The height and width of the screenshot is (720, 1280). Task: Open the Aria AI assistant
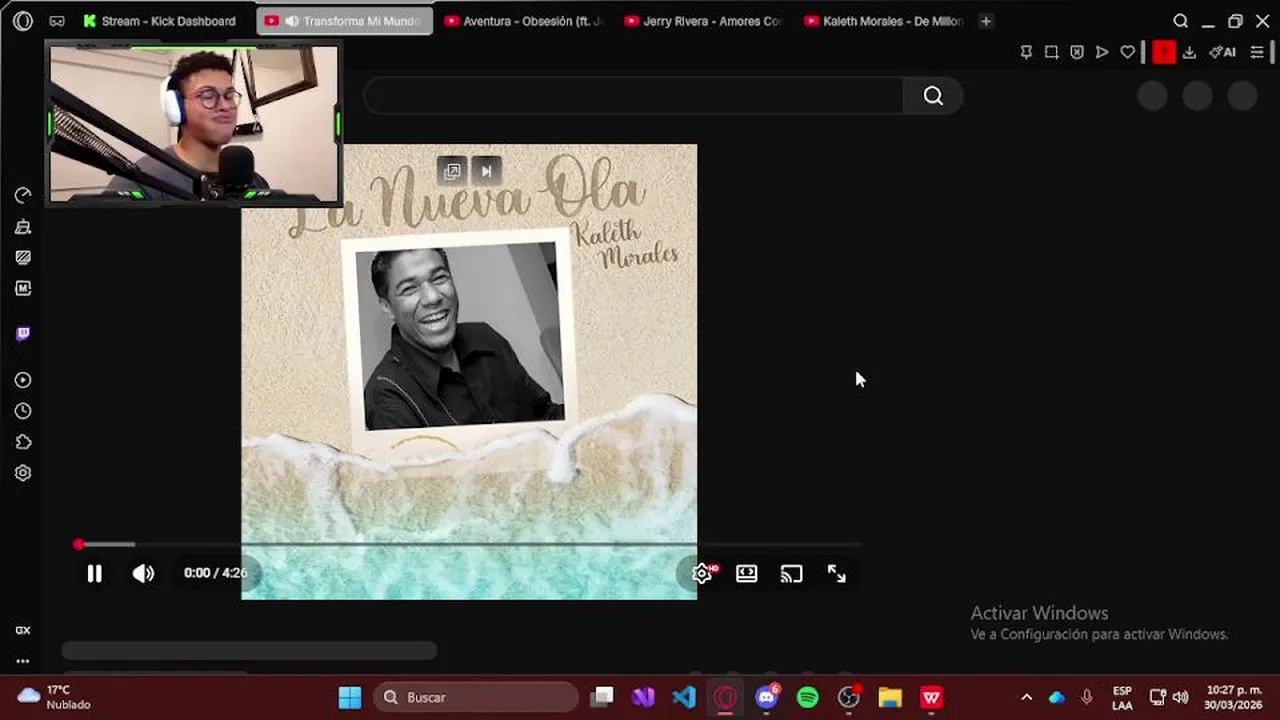pos(1222,52)
